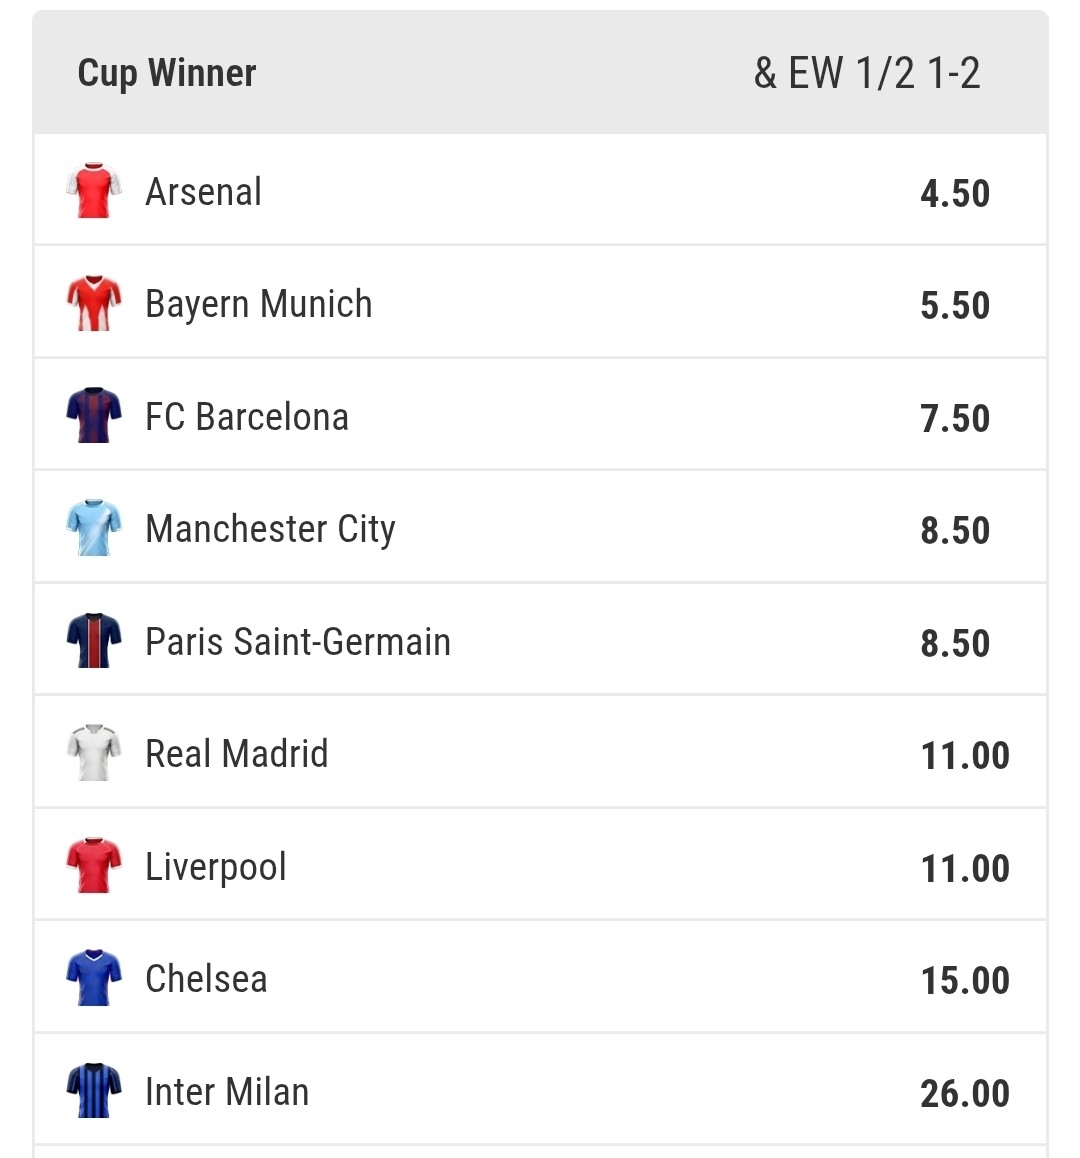Pick FC Barcelona at 7.50
Image resolution: width=1080 pixels, height=1158 pixels.
[x=954, y=418]
